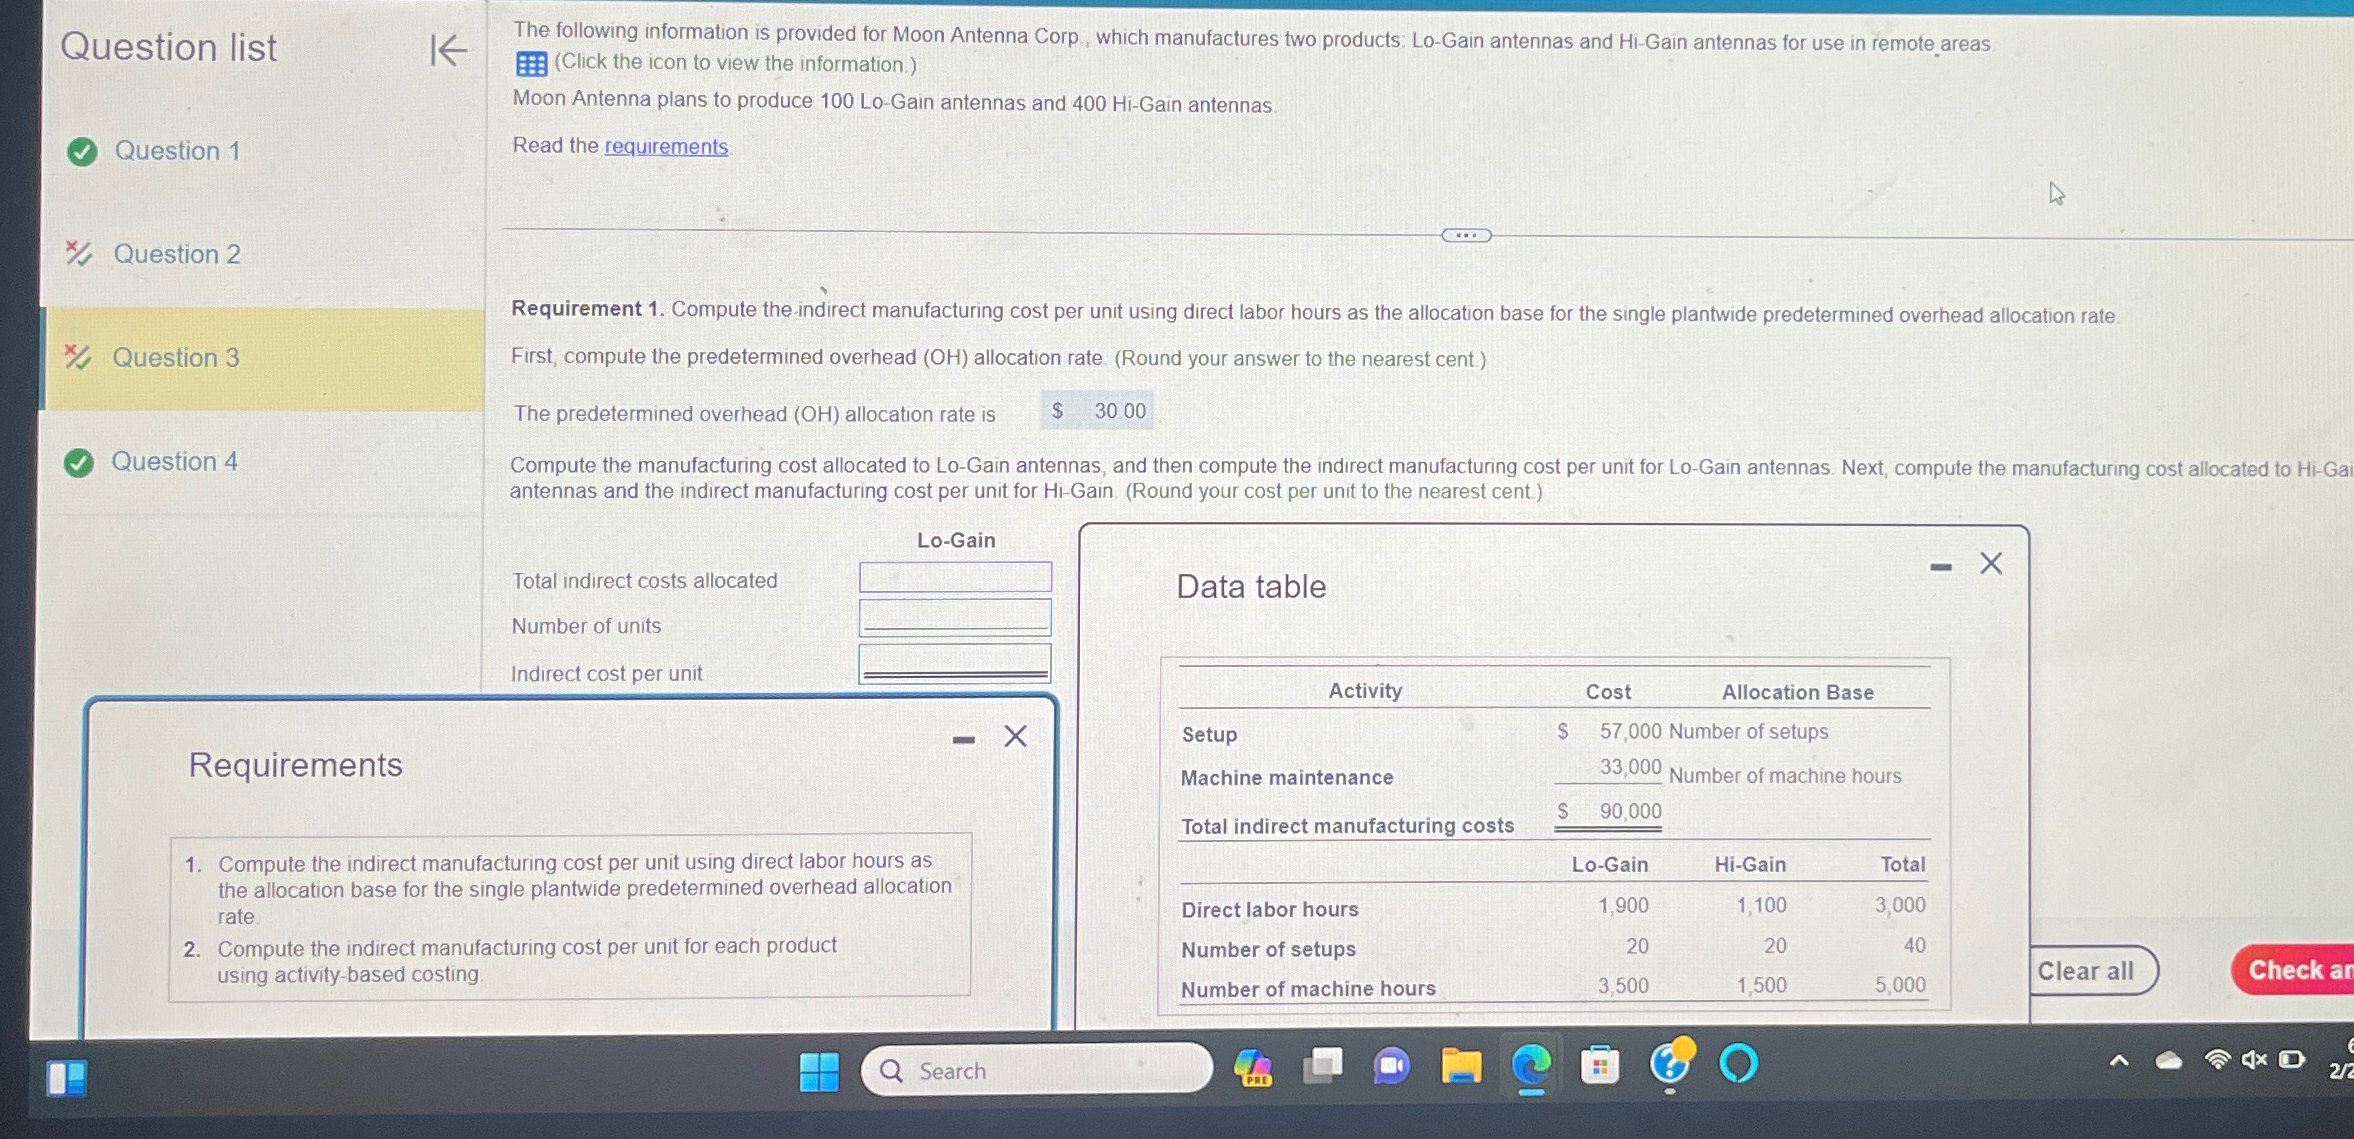Viewport: 2354px width, 1139px height.
Task: Open File Explorer from the taskbar
Action: click(1460, 1067)
